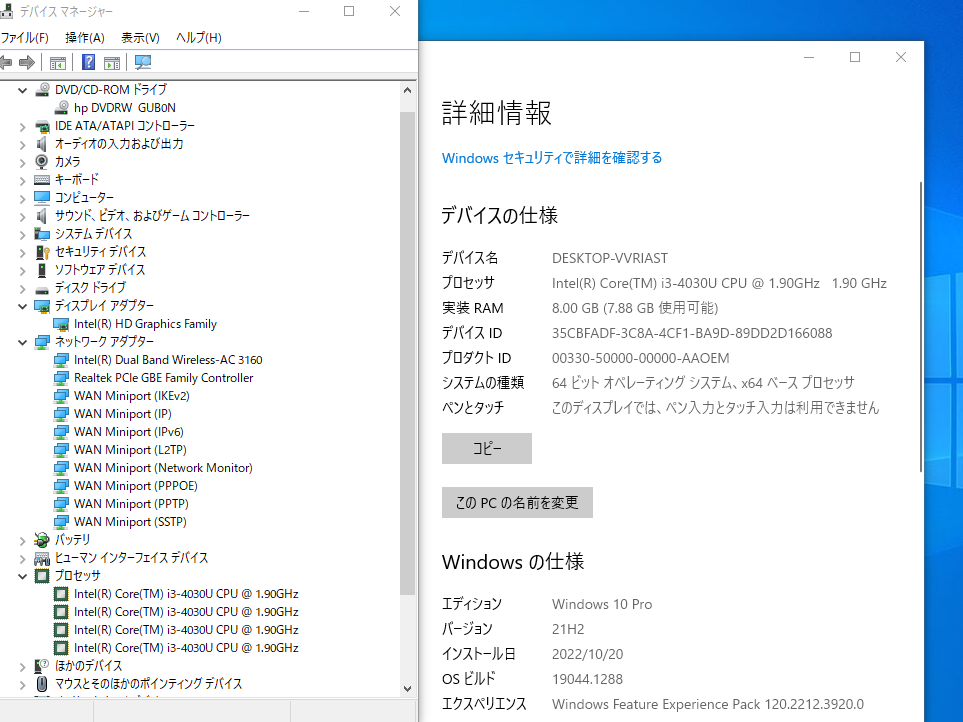Open the ヘルプ(H) menu
The width and height of the screenshot is (963, 722).
pyautogui.click(x=198, y=37)
